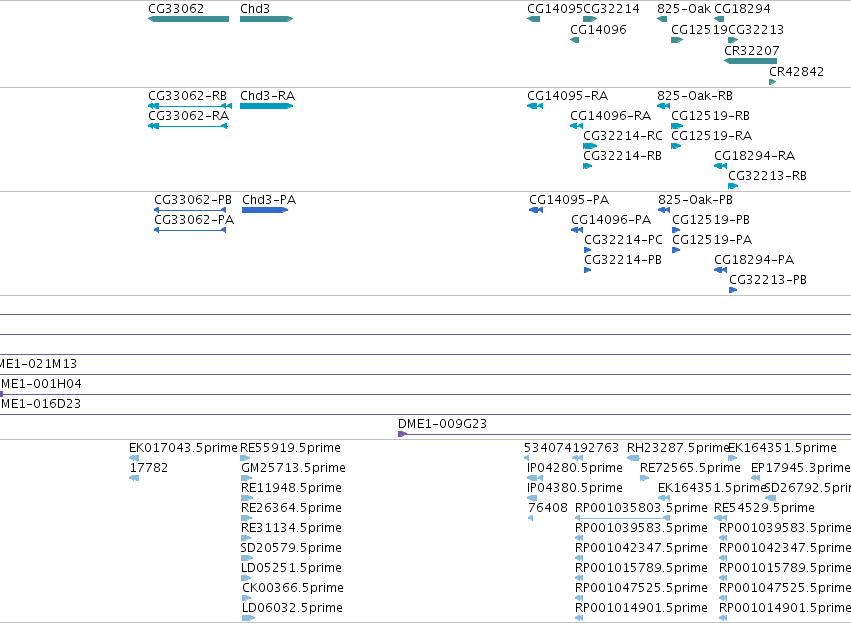Select the 192763 EST label
The width and height of the screenshot is (851, 623).
pyautogui.click(x=595, y=448)
